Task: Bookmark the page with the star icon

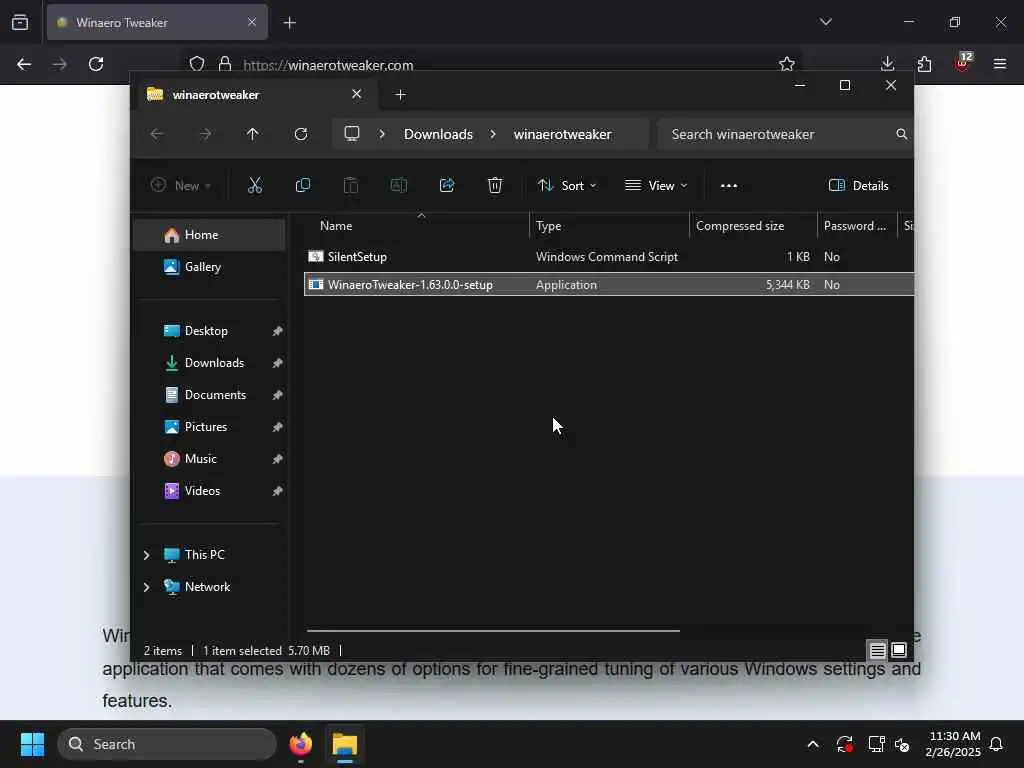Action: [x=787, y=64]
